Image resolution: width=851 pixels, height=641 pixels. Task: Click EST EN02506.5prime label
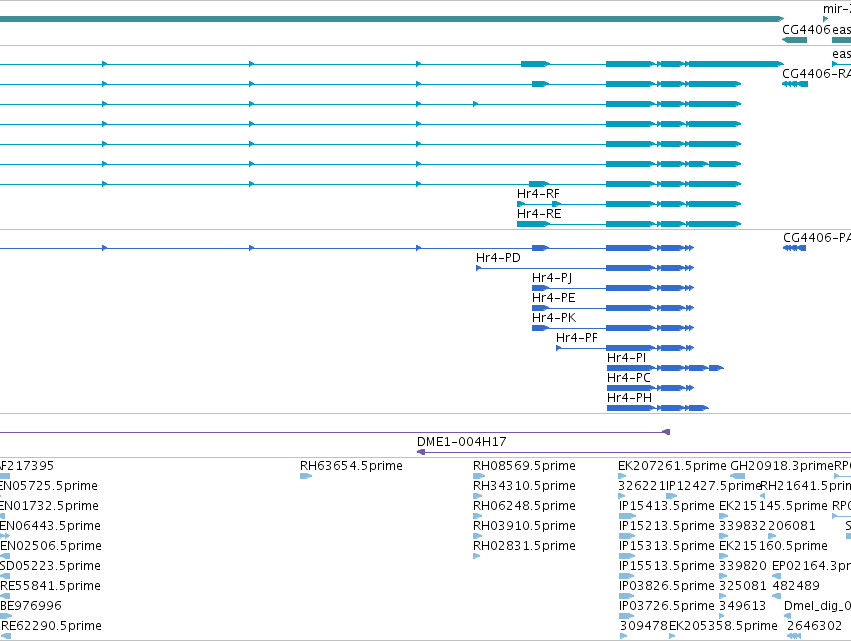pyautogui.click(x=51, y=546)
